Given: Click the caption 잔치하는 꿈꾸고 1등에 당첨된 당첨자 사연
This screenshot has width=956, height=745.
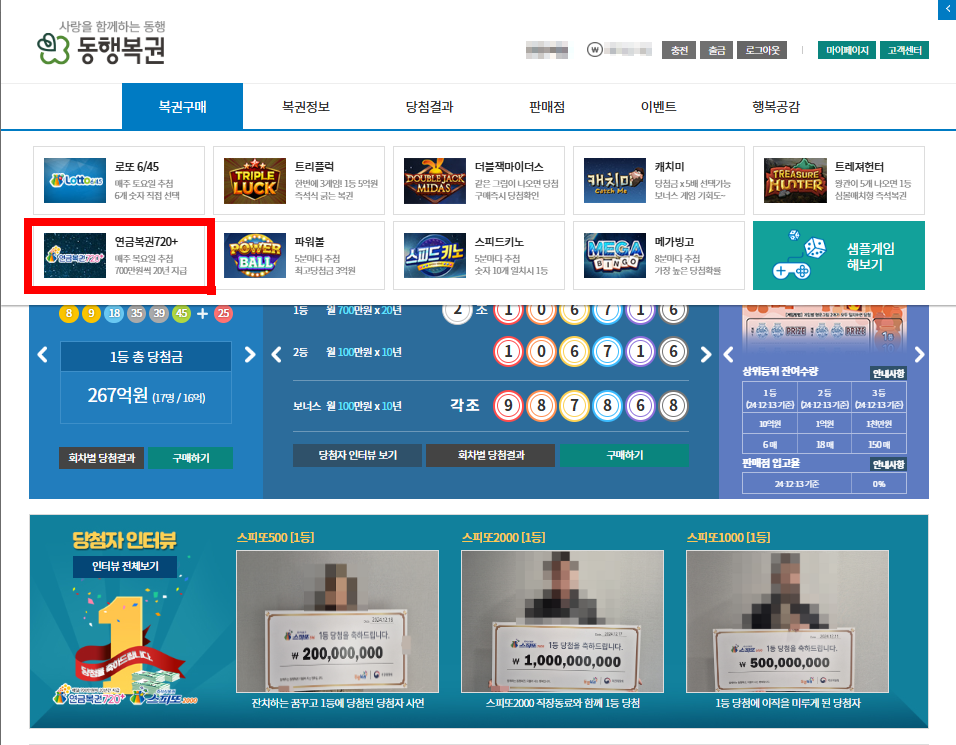Looking at the screenshot, I should (x=338, y=703).
